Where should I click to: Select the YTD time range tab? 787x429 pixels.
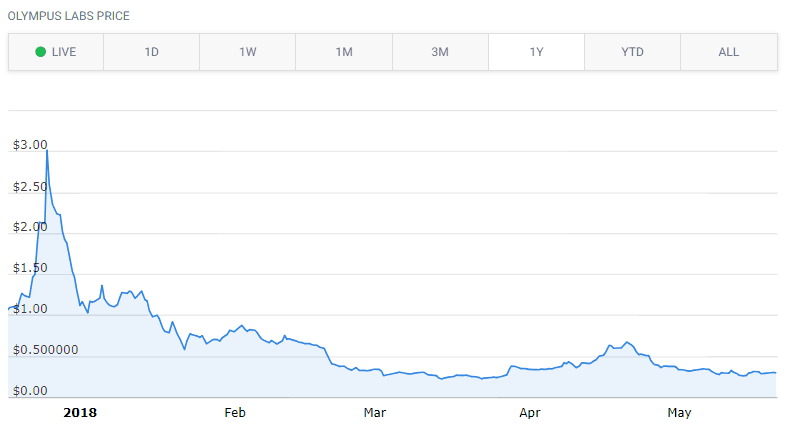(x=632, y=52)
